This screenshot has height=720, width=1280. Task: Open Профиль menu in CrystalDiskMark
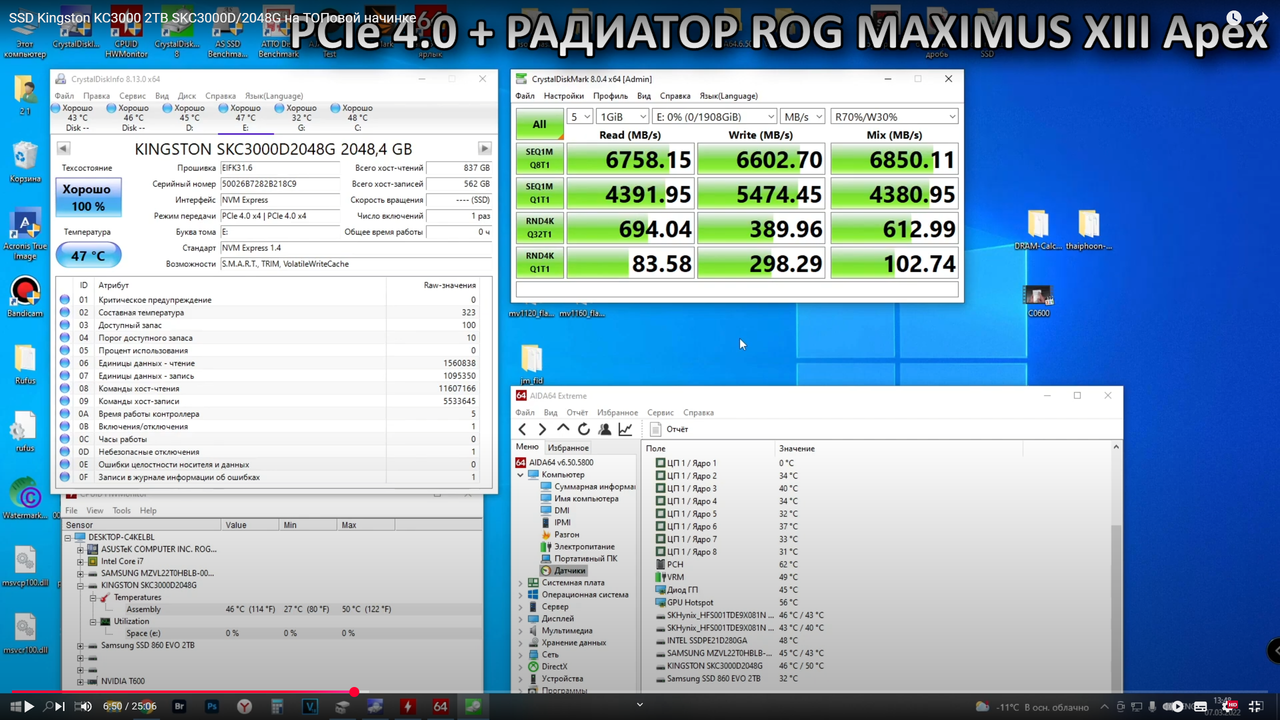click(x=610, y=96)
